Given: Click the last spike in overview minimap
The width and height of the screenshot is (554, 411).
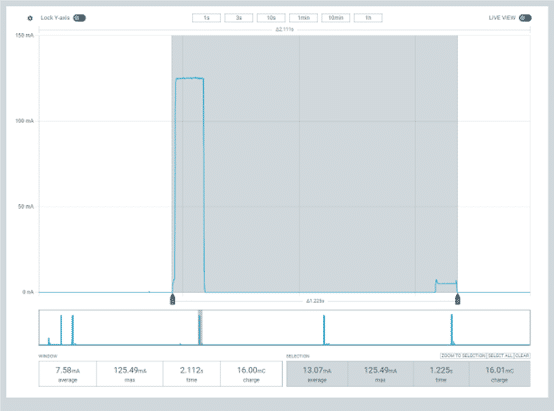Looking at the screenshot, I should 452,329.
